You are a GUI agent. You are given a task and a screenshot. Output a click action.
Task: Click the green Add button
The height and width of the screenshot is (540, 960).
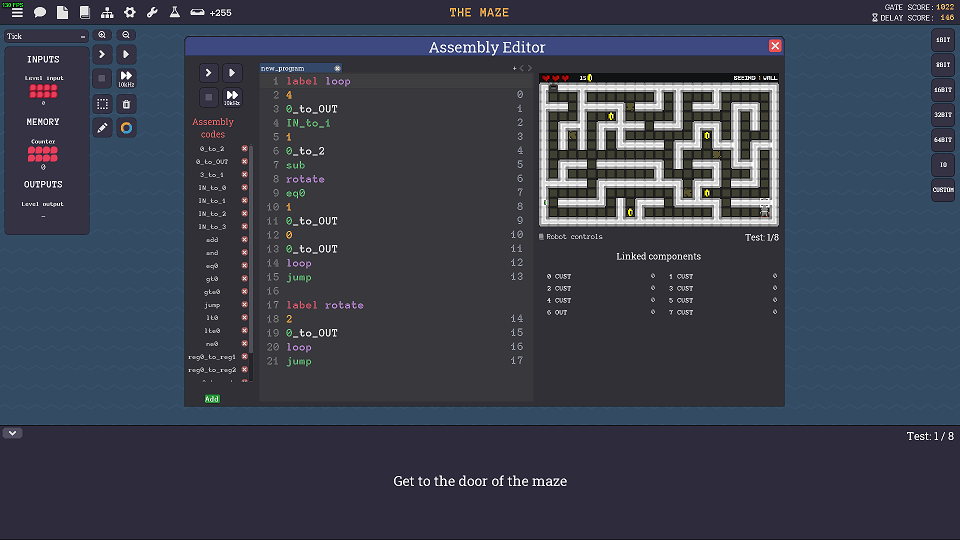click(x=212, y=399)
